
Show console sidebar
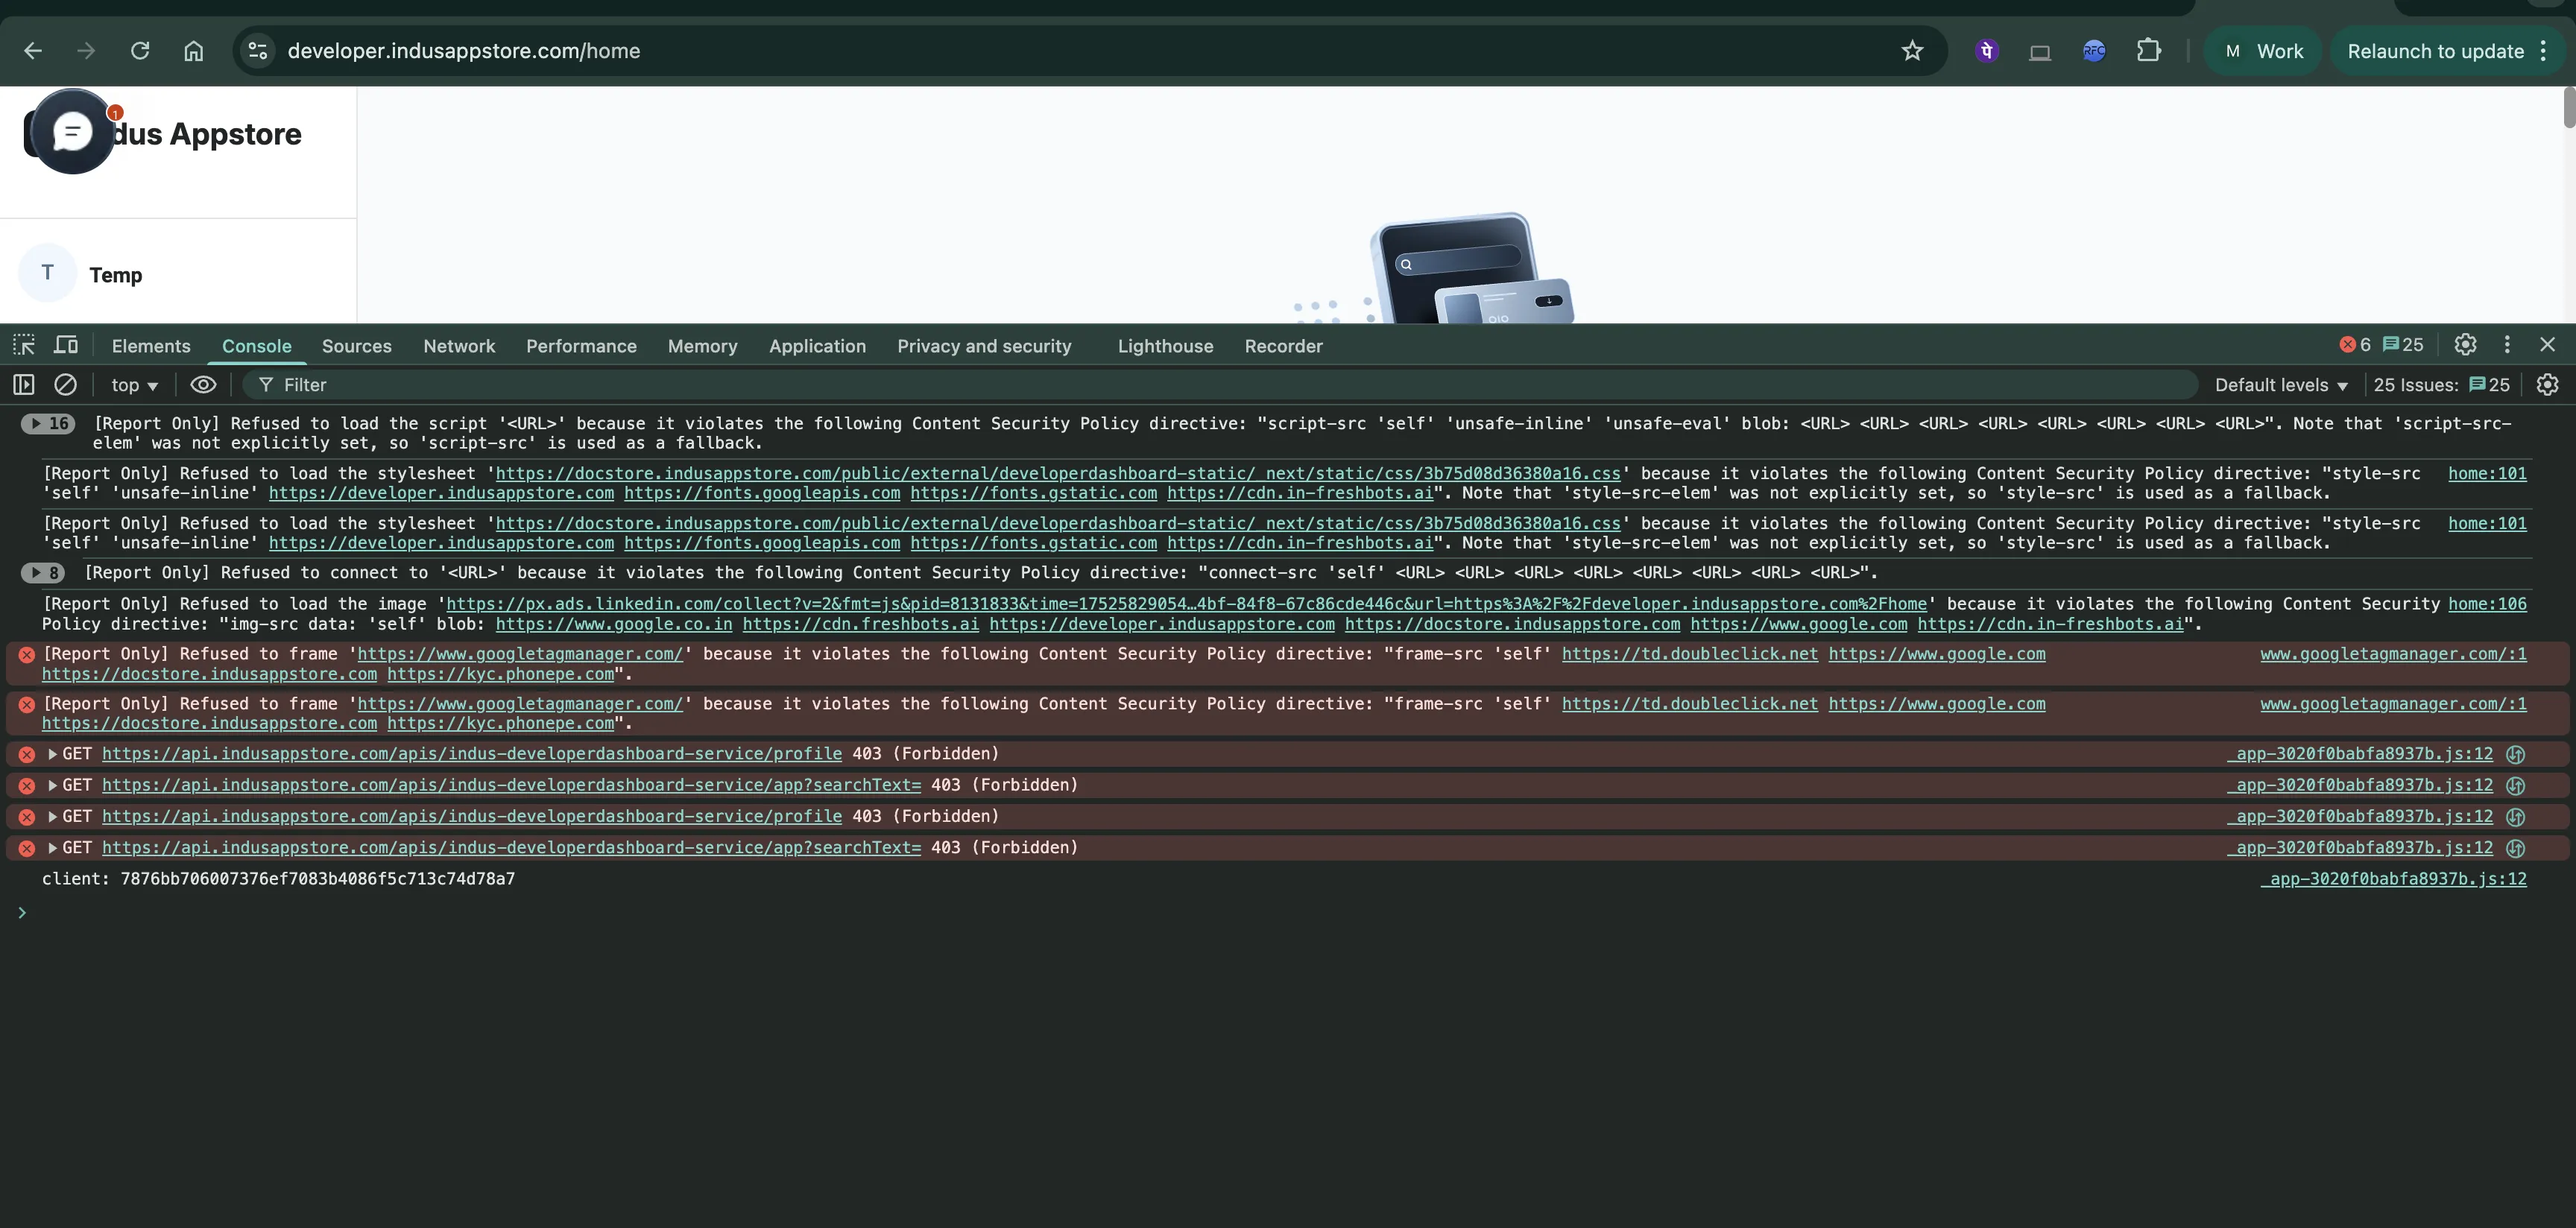pyautogui.click(x=24, y=385)
